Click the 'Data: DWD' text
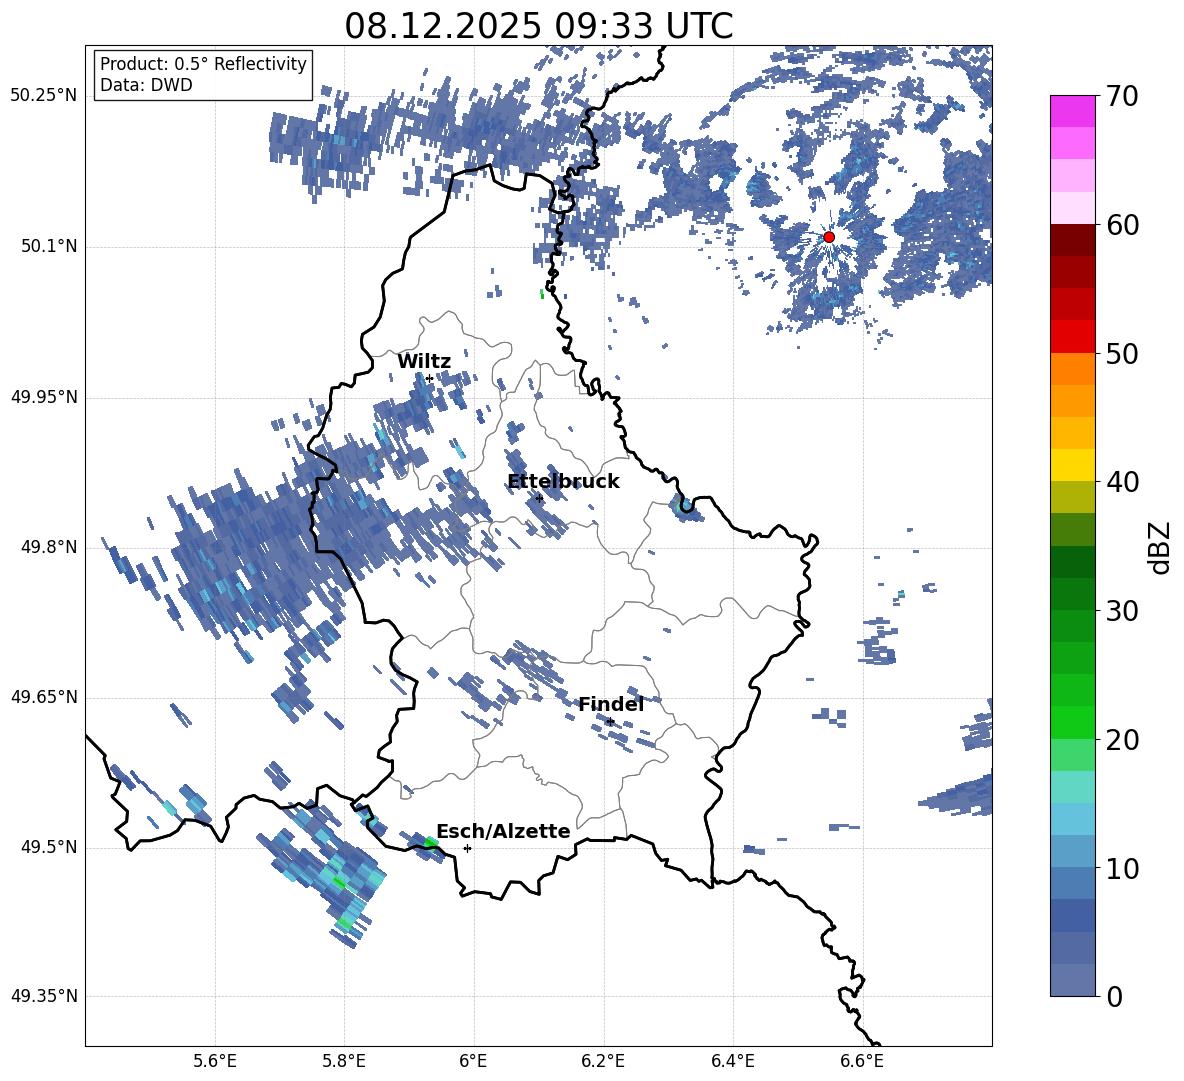 click(x=146, y=85)
